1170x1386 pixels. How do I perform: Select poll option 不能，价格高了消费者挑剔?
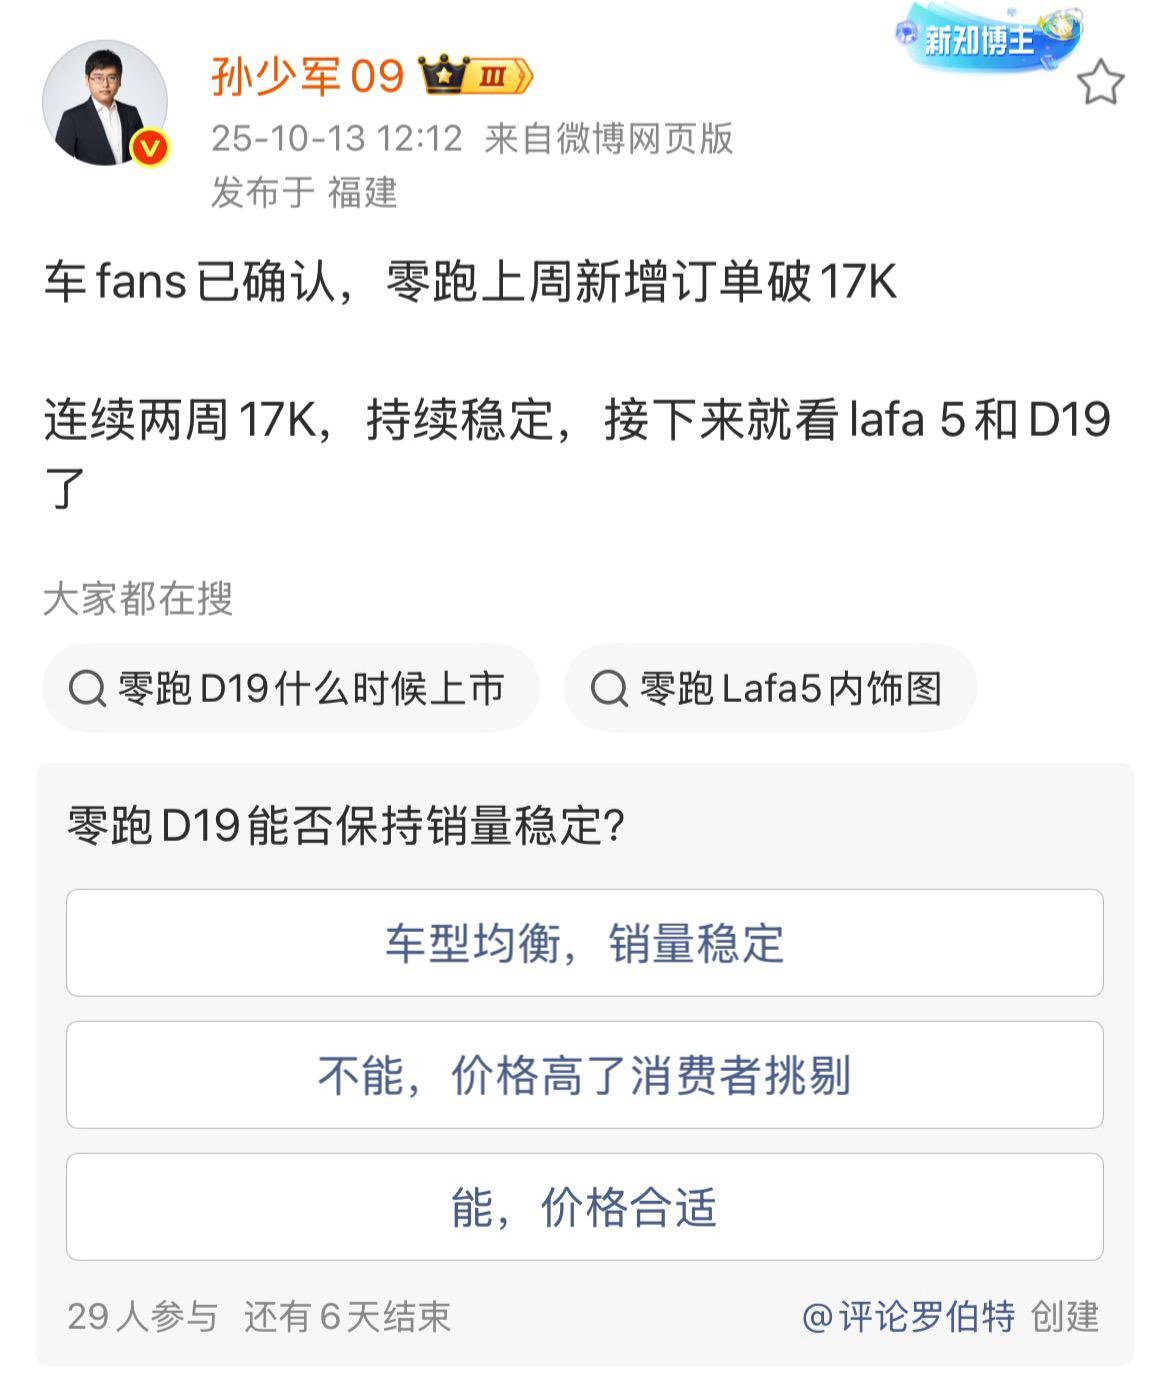[x=584, y=1075]
